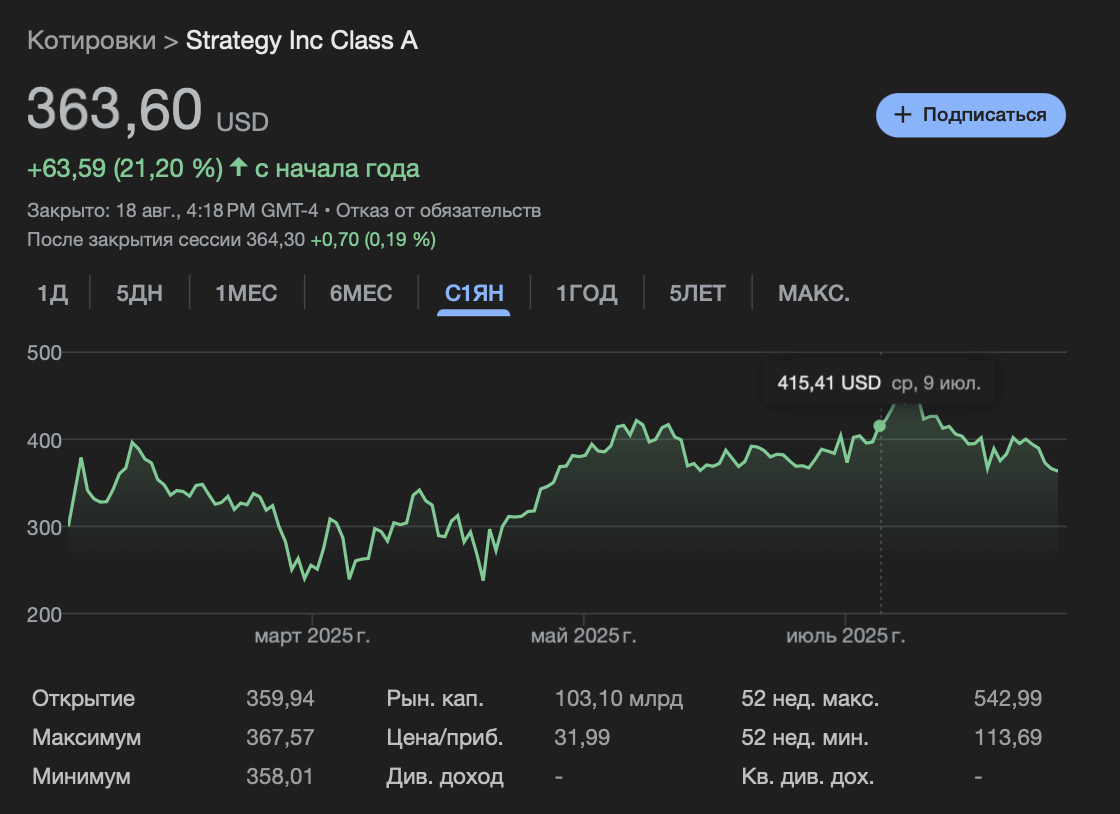The height and width of the screenshot is (814, 1120).
Task: Open the МАКС. range tab
Action: [x=814, y=293]
